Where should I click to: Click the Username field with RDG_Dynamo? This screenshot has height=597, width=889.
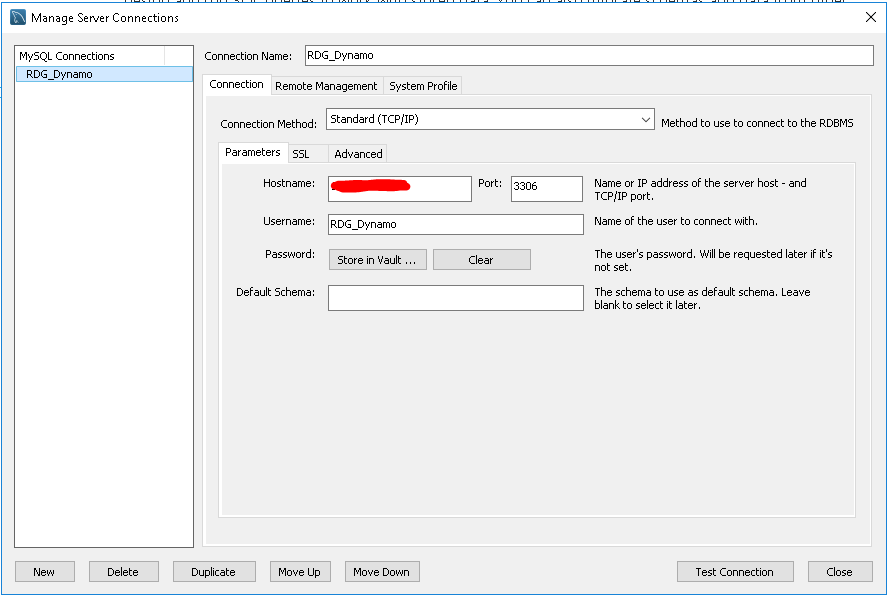click(456, 224)
